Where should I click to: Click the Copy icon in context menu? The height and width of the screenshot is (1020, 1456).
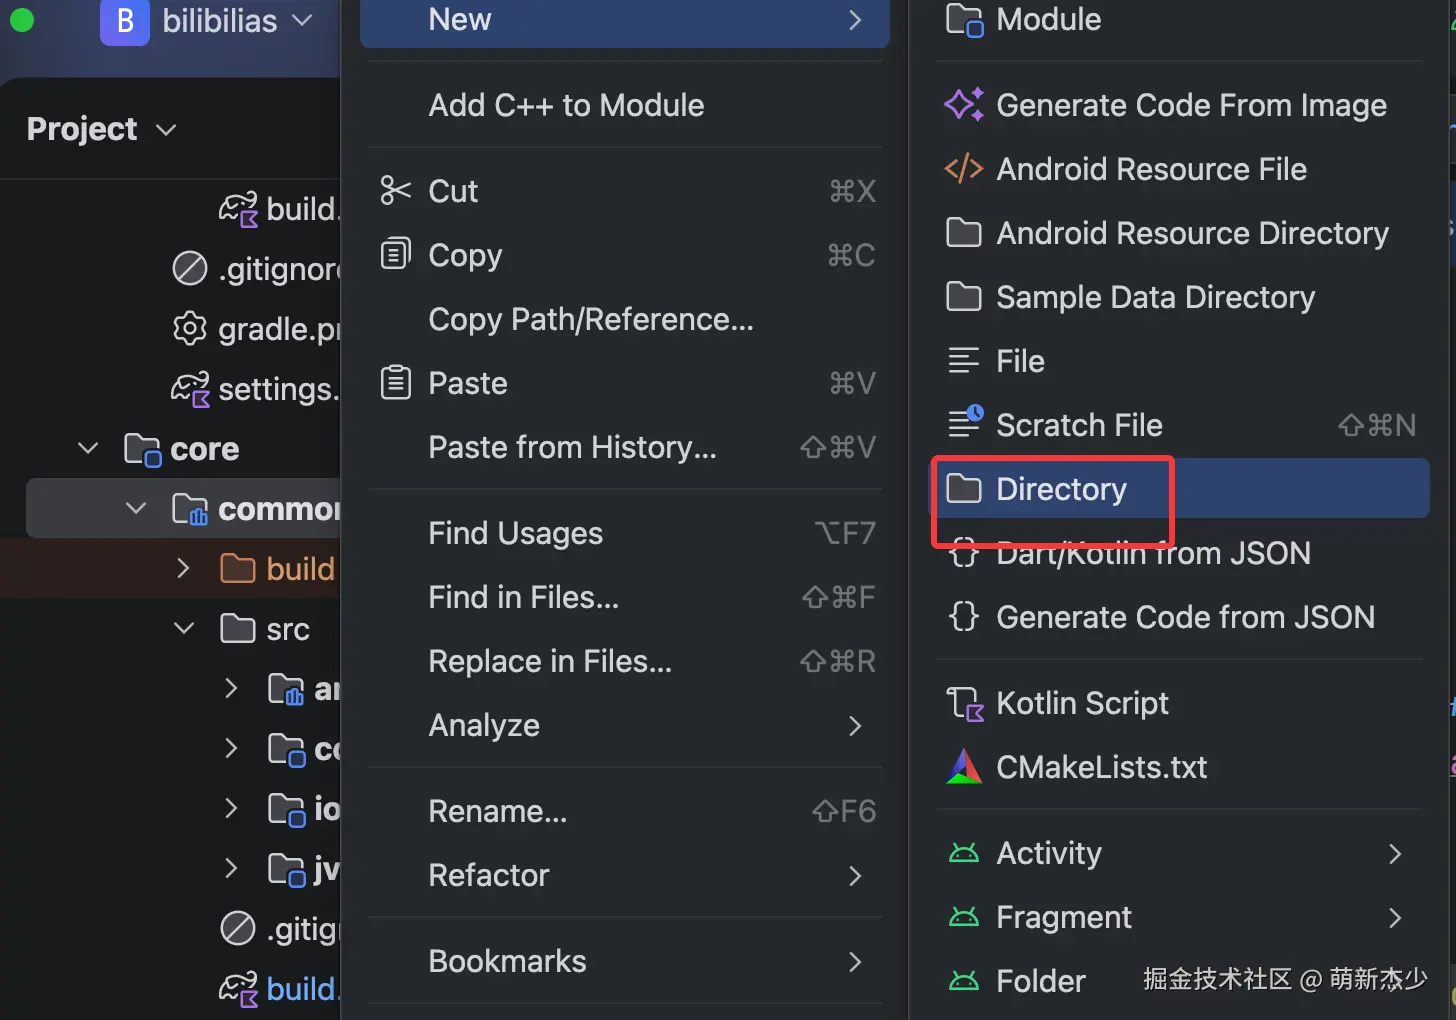click(396, 254)
